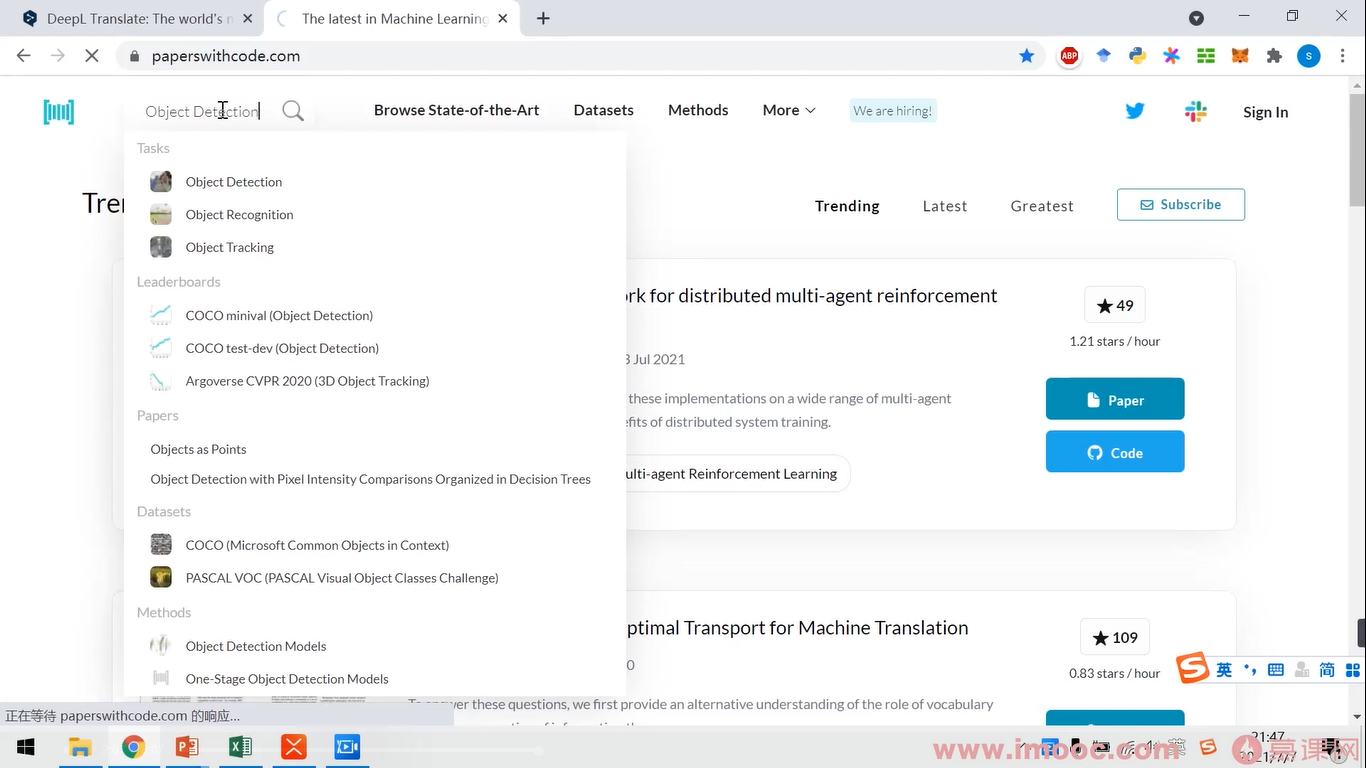Open File Explorer from taskbar
The height and width of the screenshot is (768, 1366).
coord(80,747)
